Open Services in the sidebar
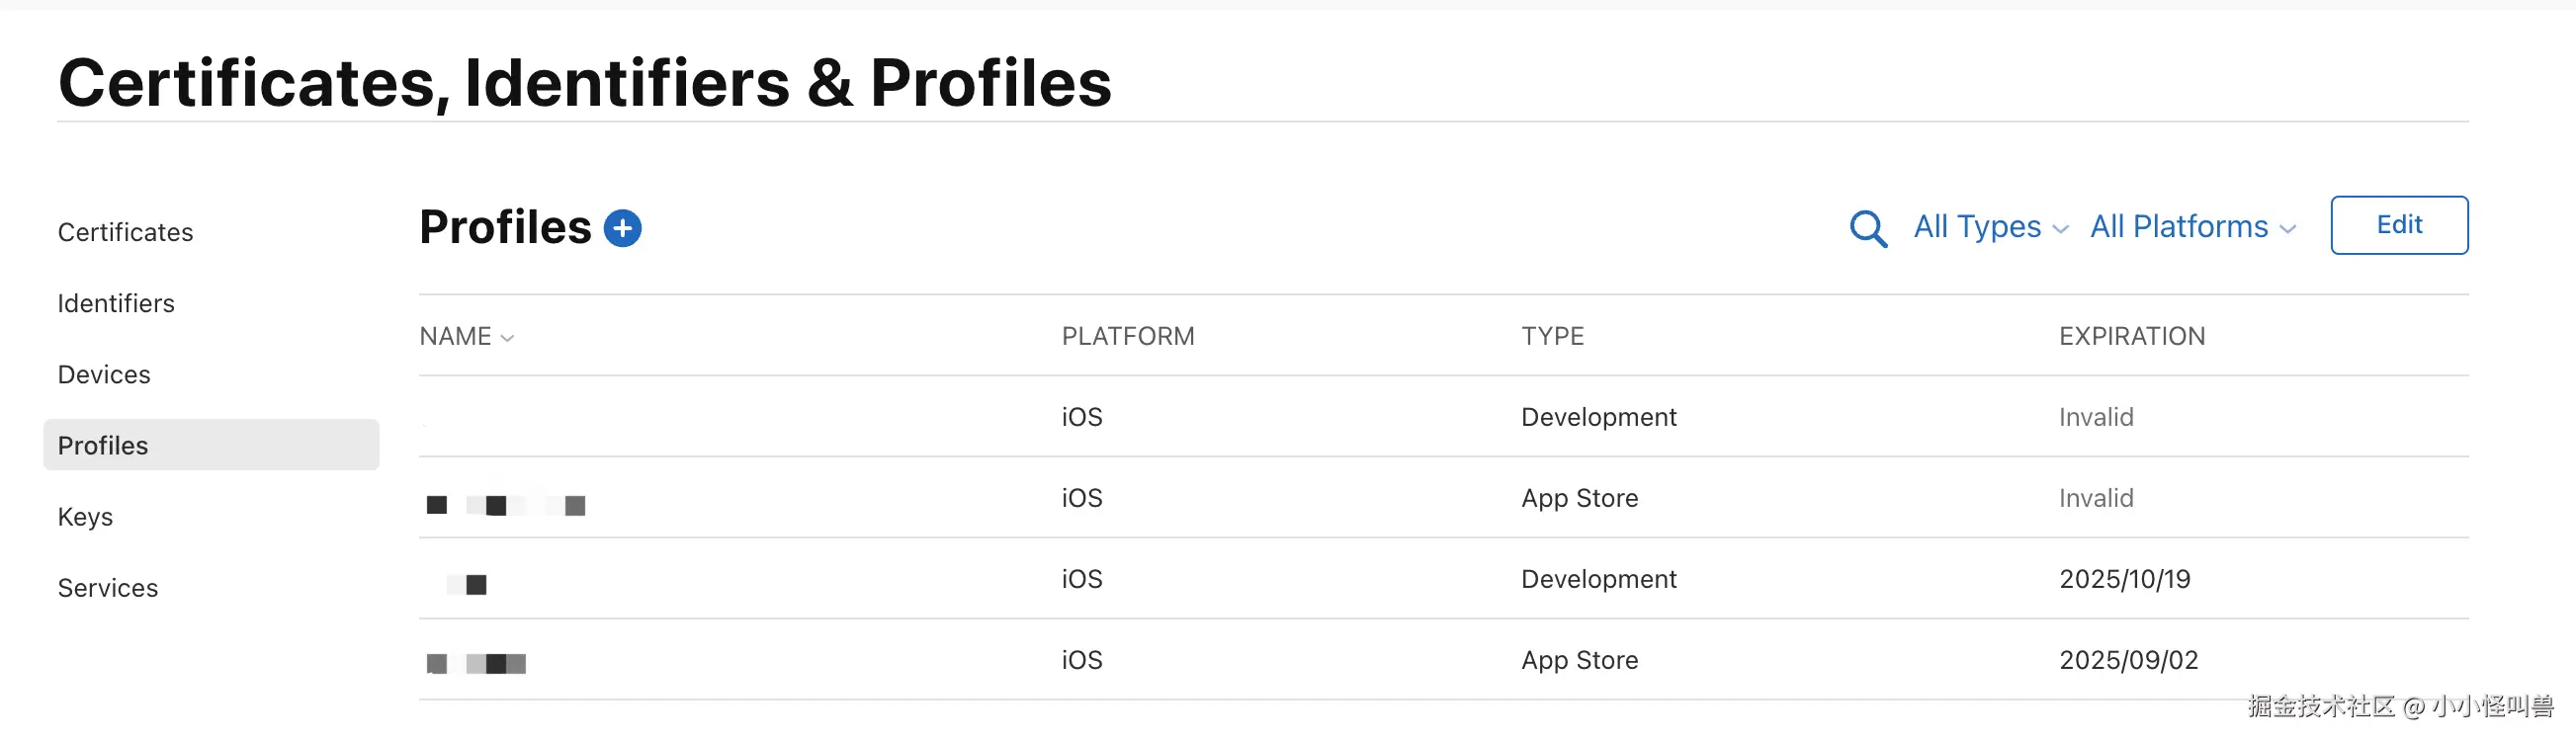Image resolution: width=2576 pixels, height=741 pixels. tap(108, 588)
